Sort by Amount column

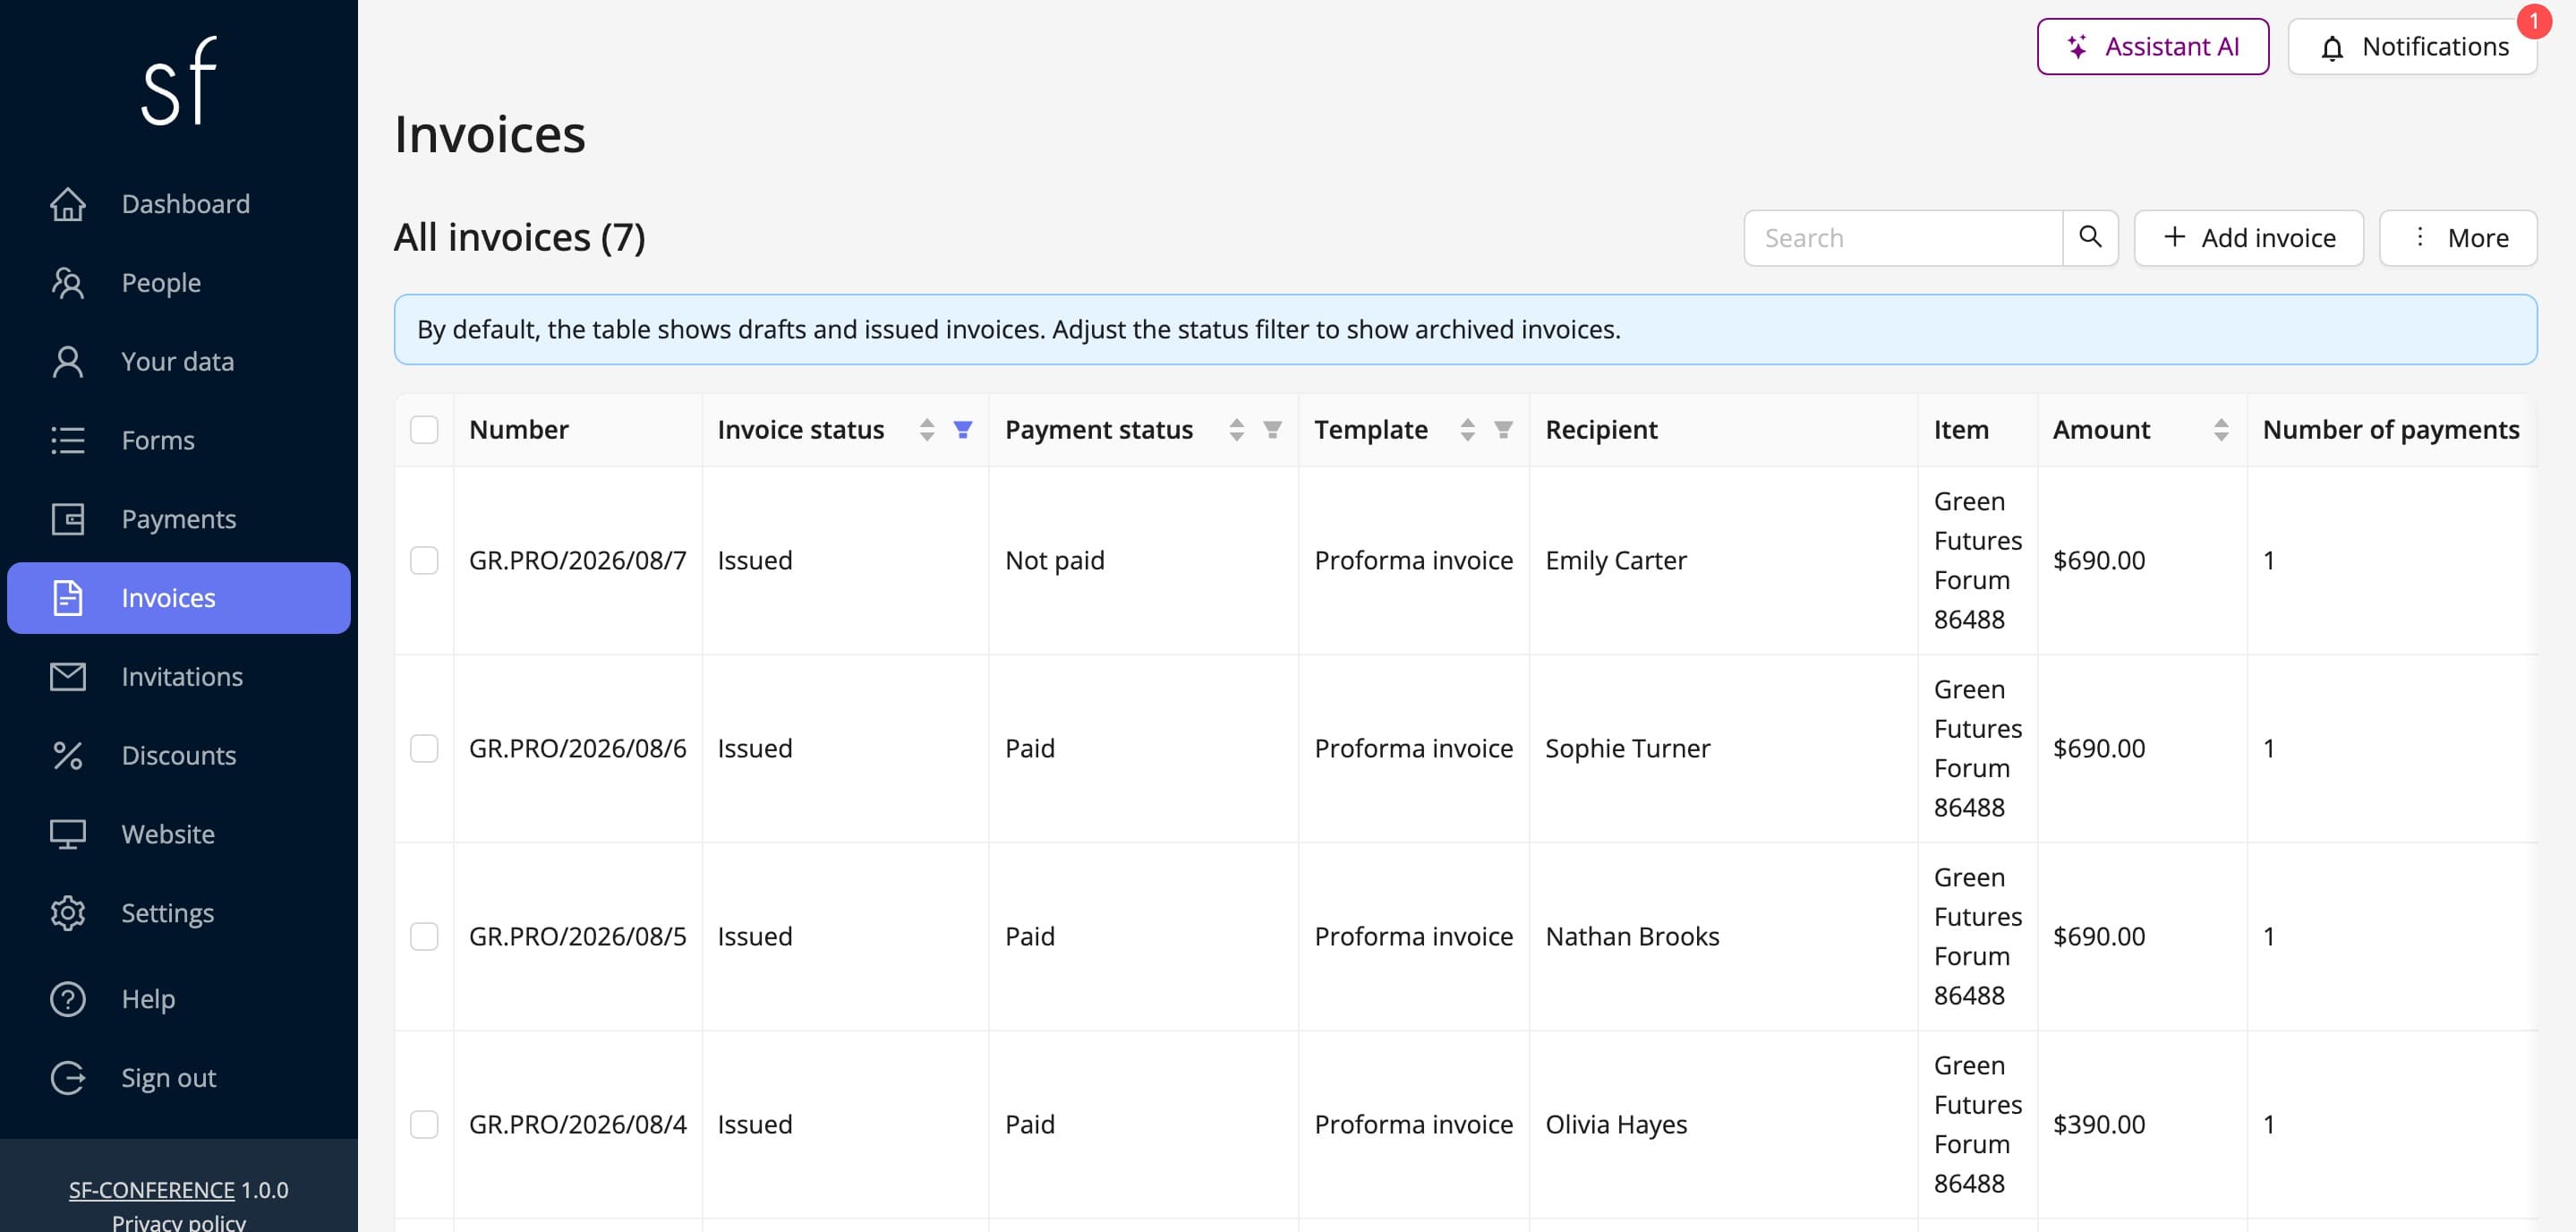[x=2221, y=429]
